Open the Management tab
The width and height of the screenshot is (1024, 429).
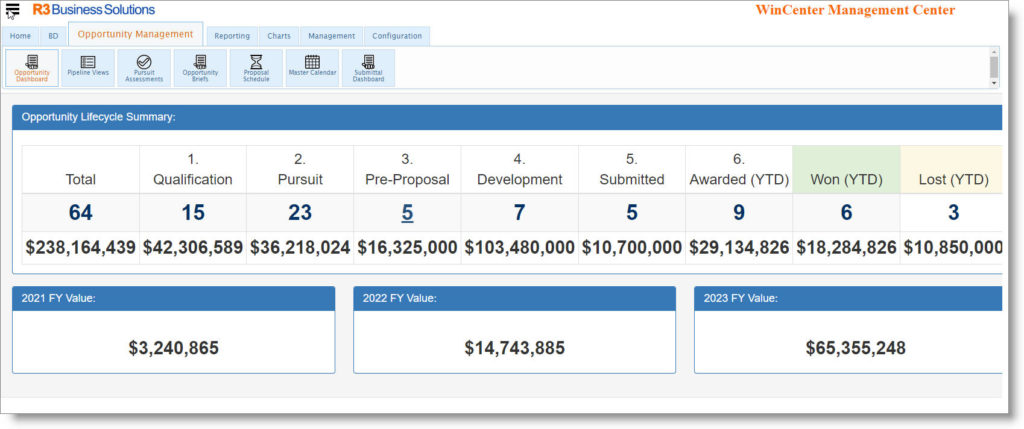point(332,36)
